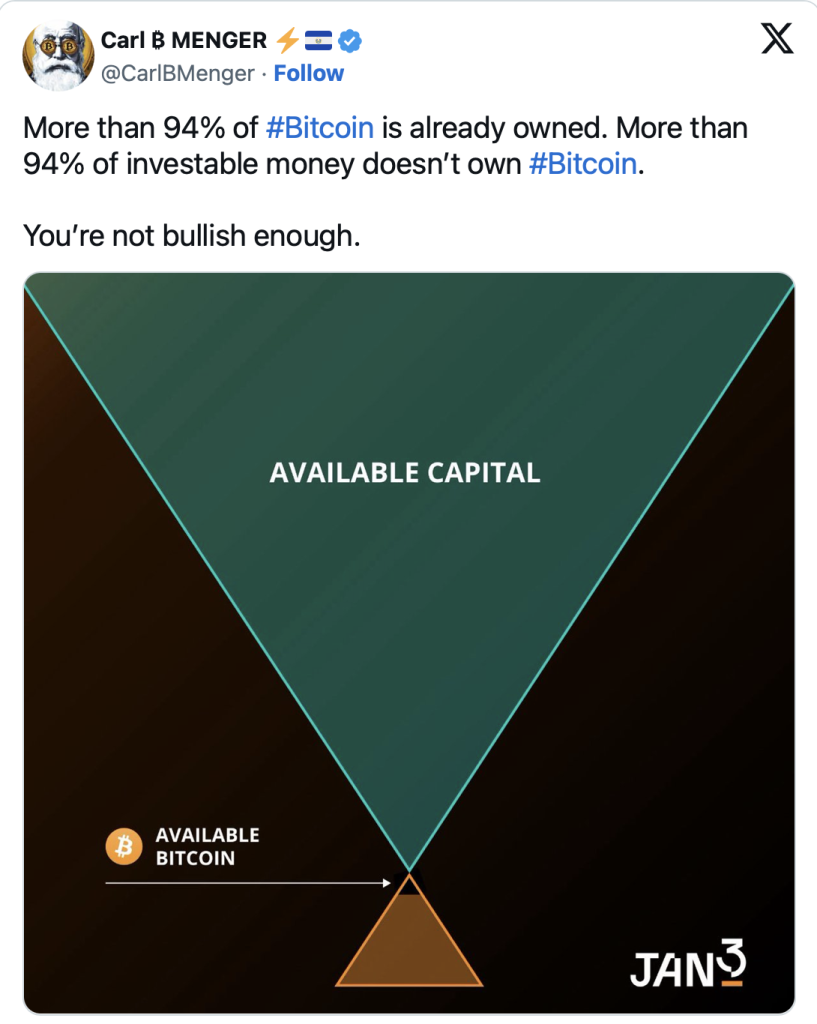Click the lightning bolt emoji

(x=287, y=40)
